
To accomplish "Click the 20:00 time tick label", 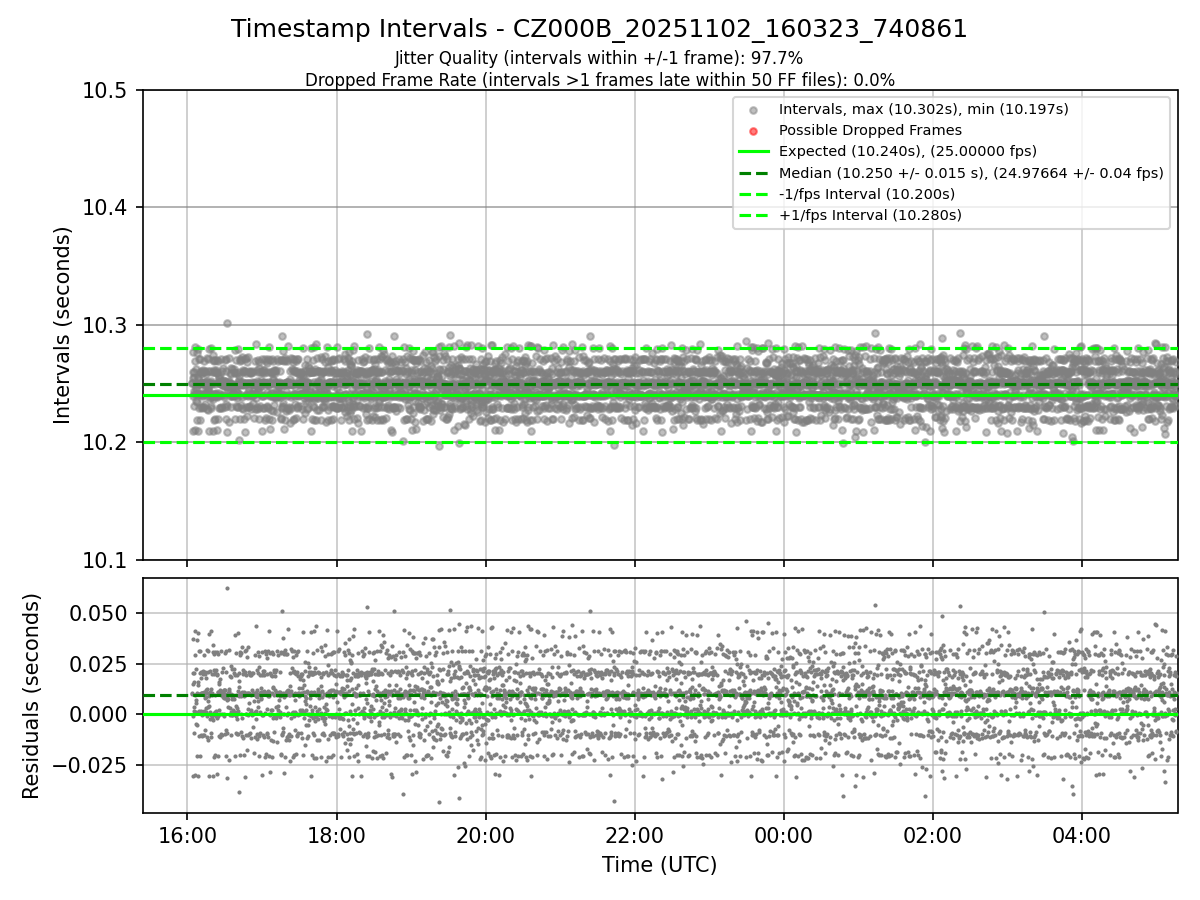I will tap(485, 833).
